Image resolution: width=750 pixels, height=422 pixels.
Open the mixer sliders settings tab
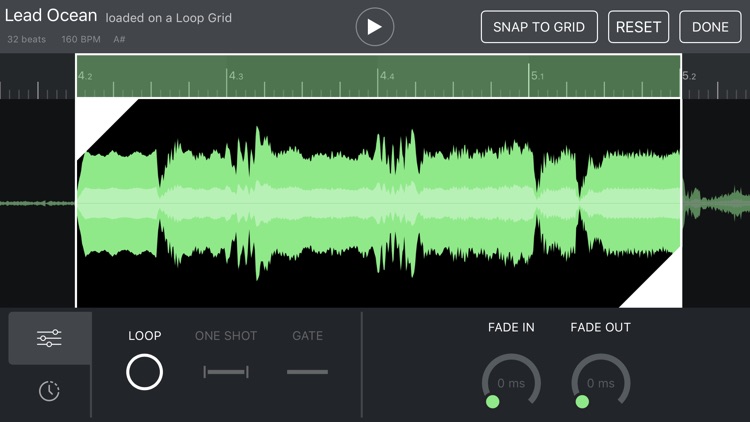49,339
